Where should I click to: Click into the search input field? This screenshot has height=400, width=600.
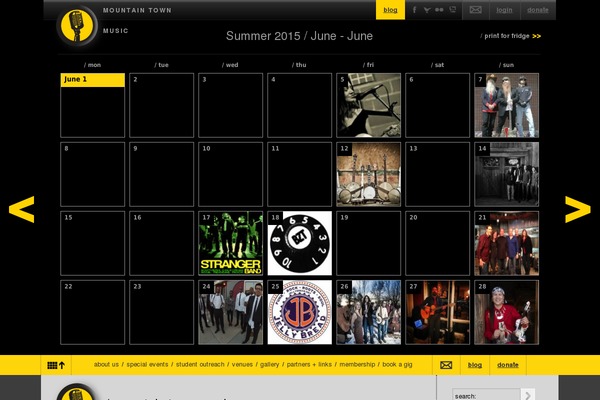point(486,395)
